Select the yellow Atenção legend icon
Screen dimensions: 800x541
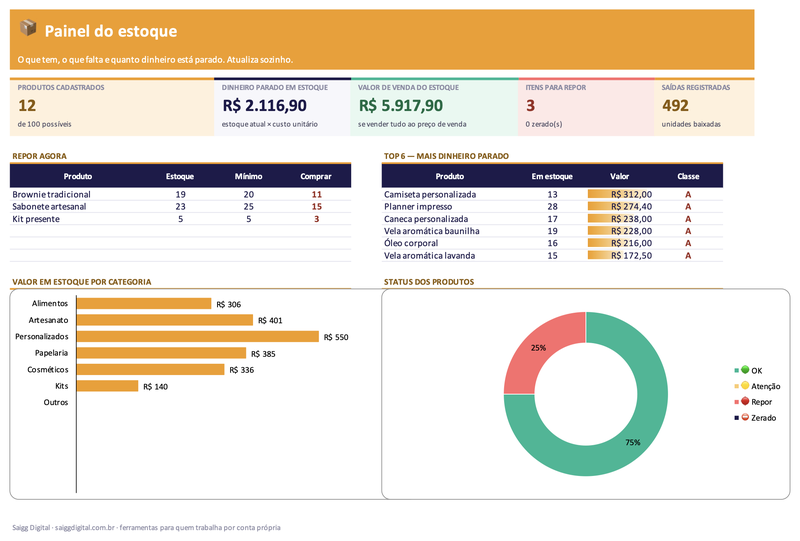pyautogui.click(x=745, y=385)
